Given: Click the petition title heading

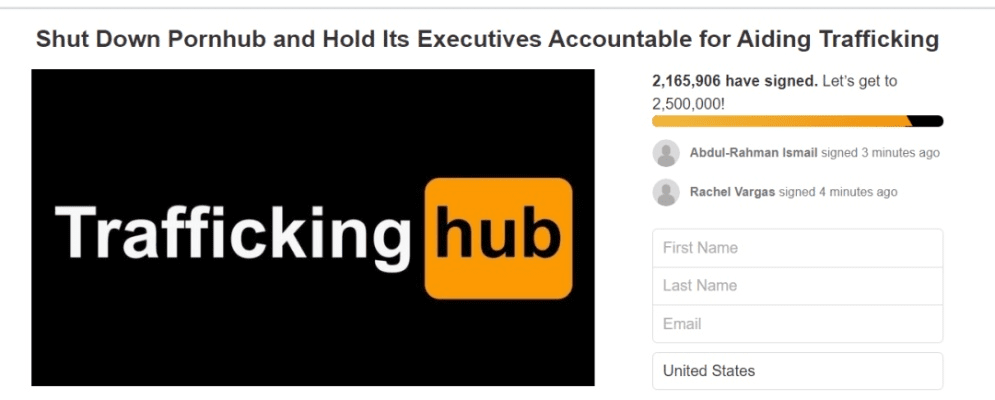Looking at the screenshot, I should pyautogui.click(x=487, y=40).
